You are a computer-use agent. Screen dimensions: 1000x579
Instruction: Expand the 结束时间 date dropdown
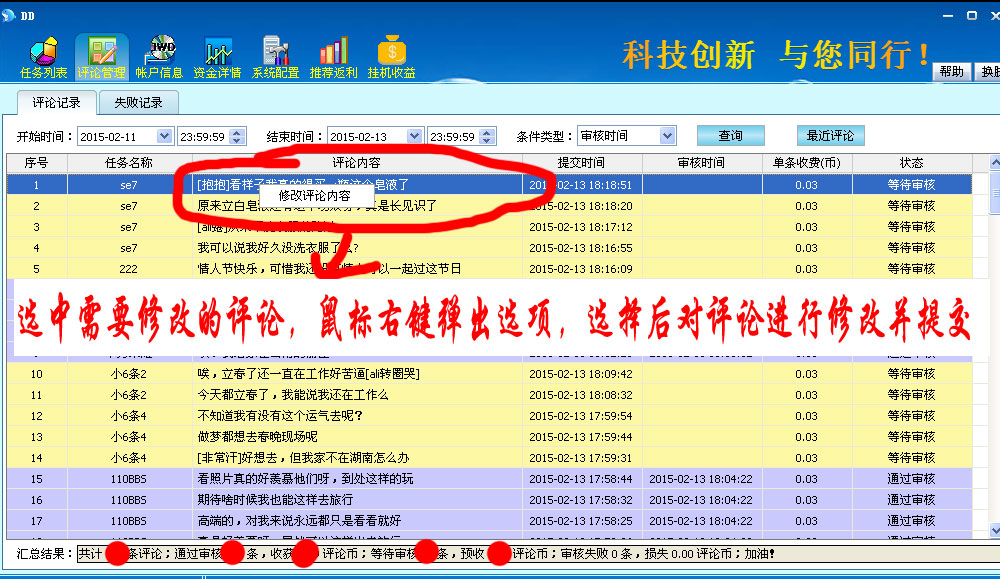click(x=415, y=136)
